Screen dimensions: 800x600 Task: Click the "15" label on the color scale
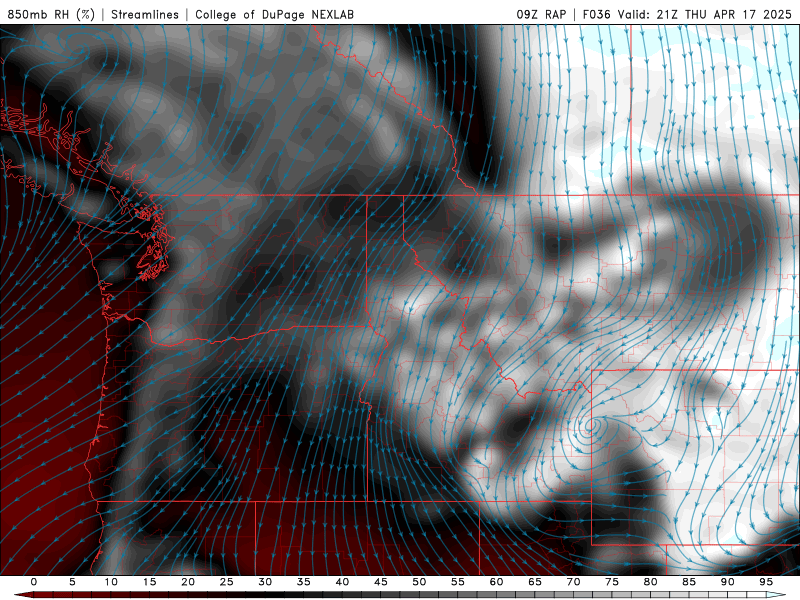(x=149, y=582)
